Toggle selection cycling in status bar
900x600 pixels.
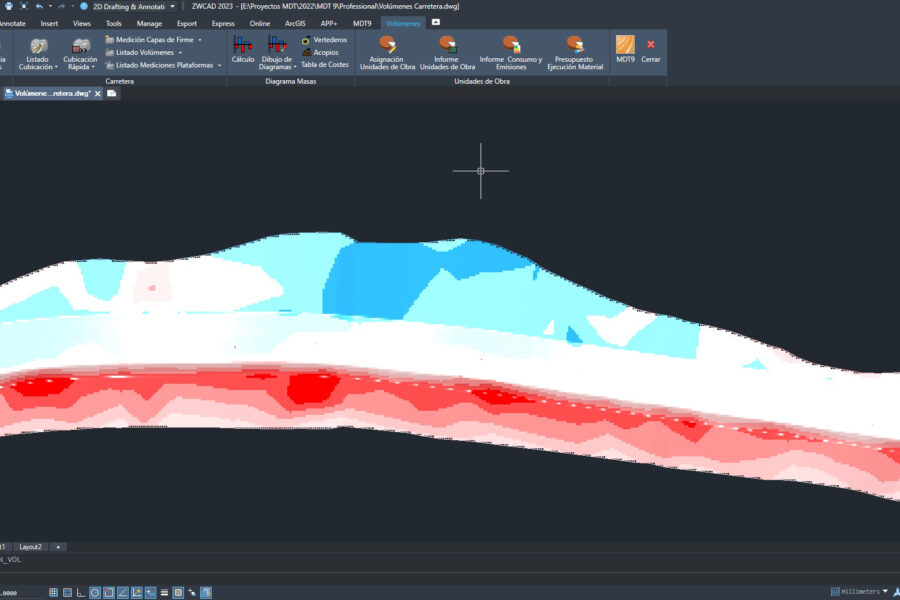192,593
